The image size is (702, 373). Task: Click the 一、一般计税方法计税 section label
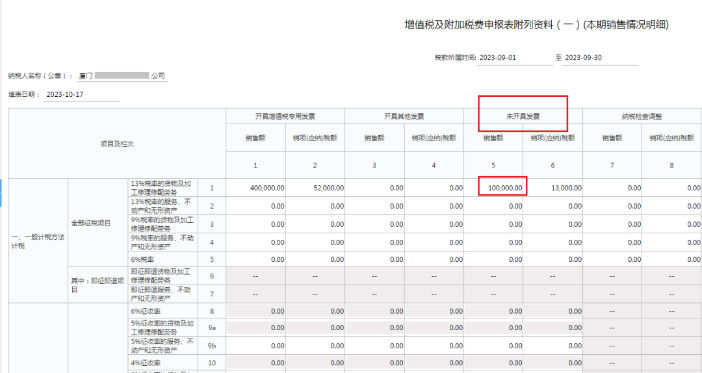tap(38, 241)
